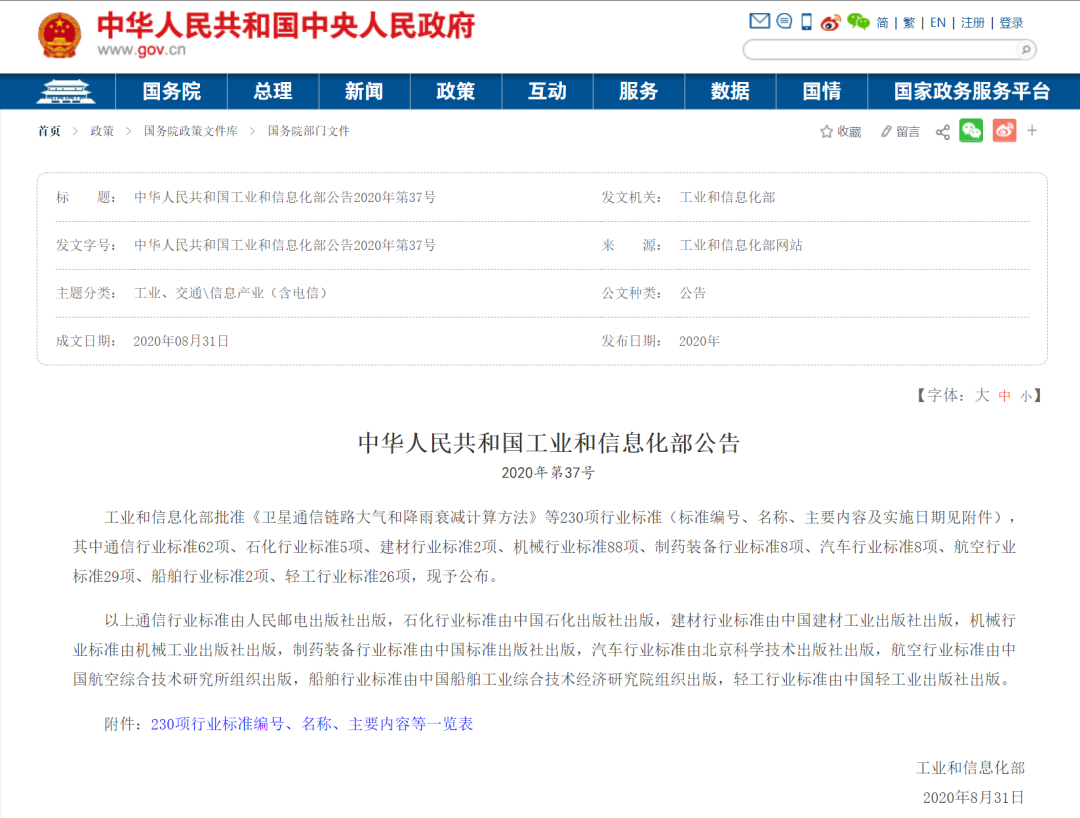Viewport: 1080px width, 818px height.
Task: Open the 互动 menu
Action: [547, 92]
